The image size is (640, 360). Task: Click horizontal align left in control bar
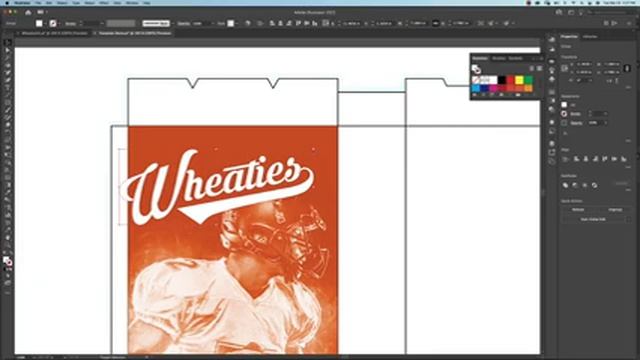[271, 24]
